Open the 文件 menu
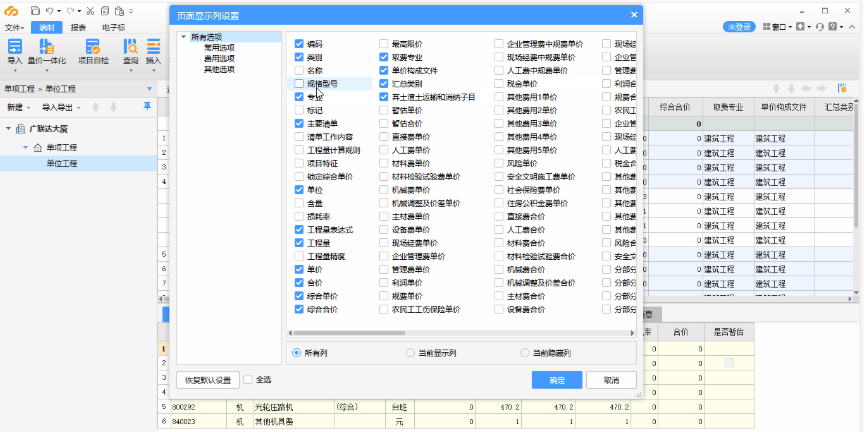The width and height of the screenshot is (864, 432). click(14, 27)
